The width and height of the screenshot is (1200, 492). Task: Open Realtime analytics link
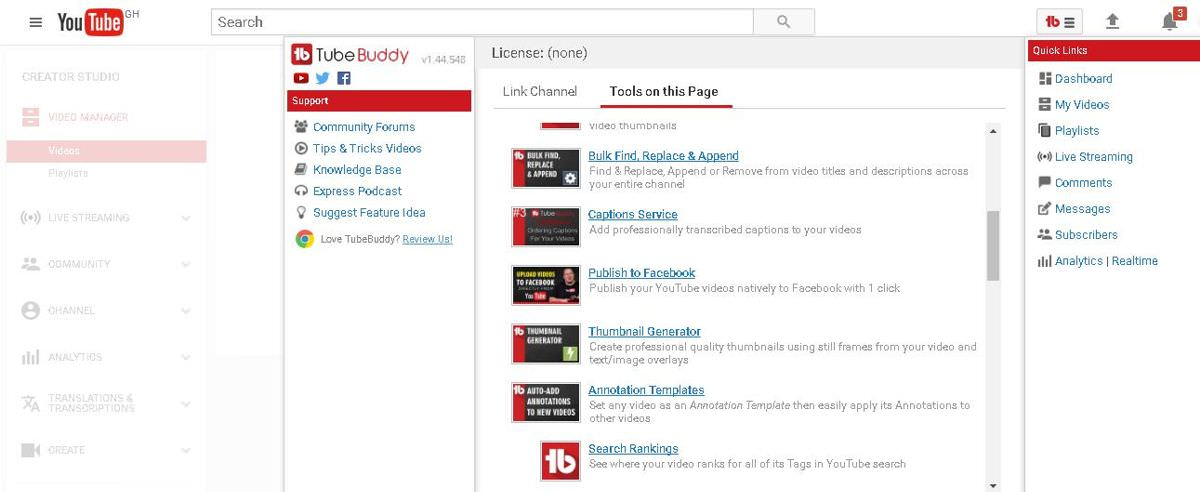[1135, 261]
